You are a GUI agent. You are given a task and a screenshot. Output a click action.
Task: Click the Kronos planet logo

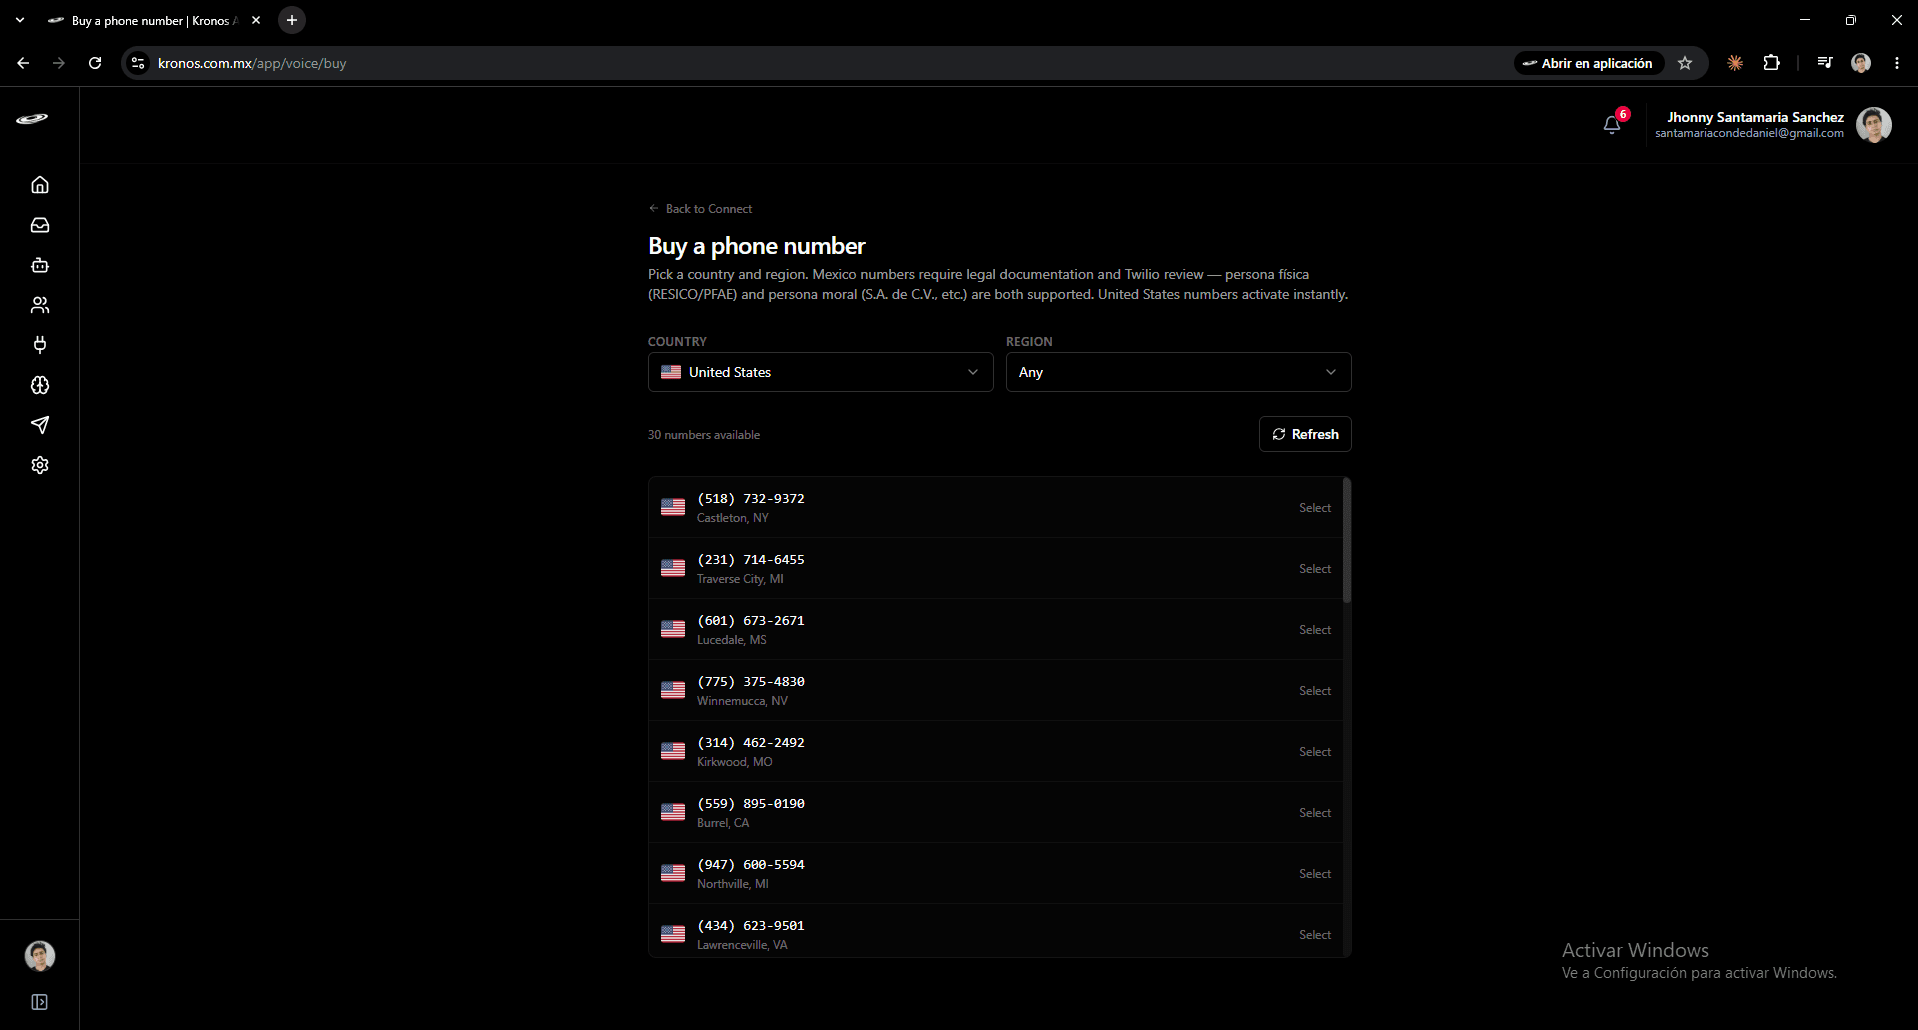tap(32, 119)
